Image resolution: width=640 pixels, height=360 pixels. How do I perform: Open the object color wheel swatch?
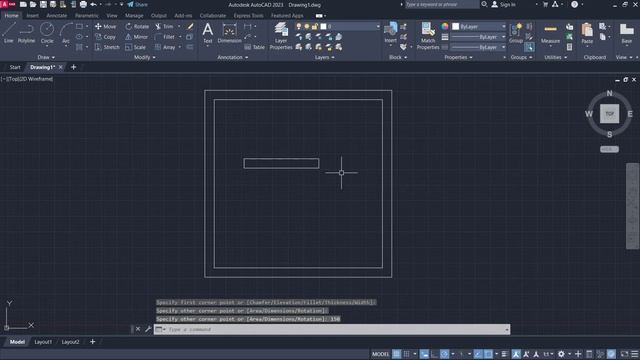point(445,26)
